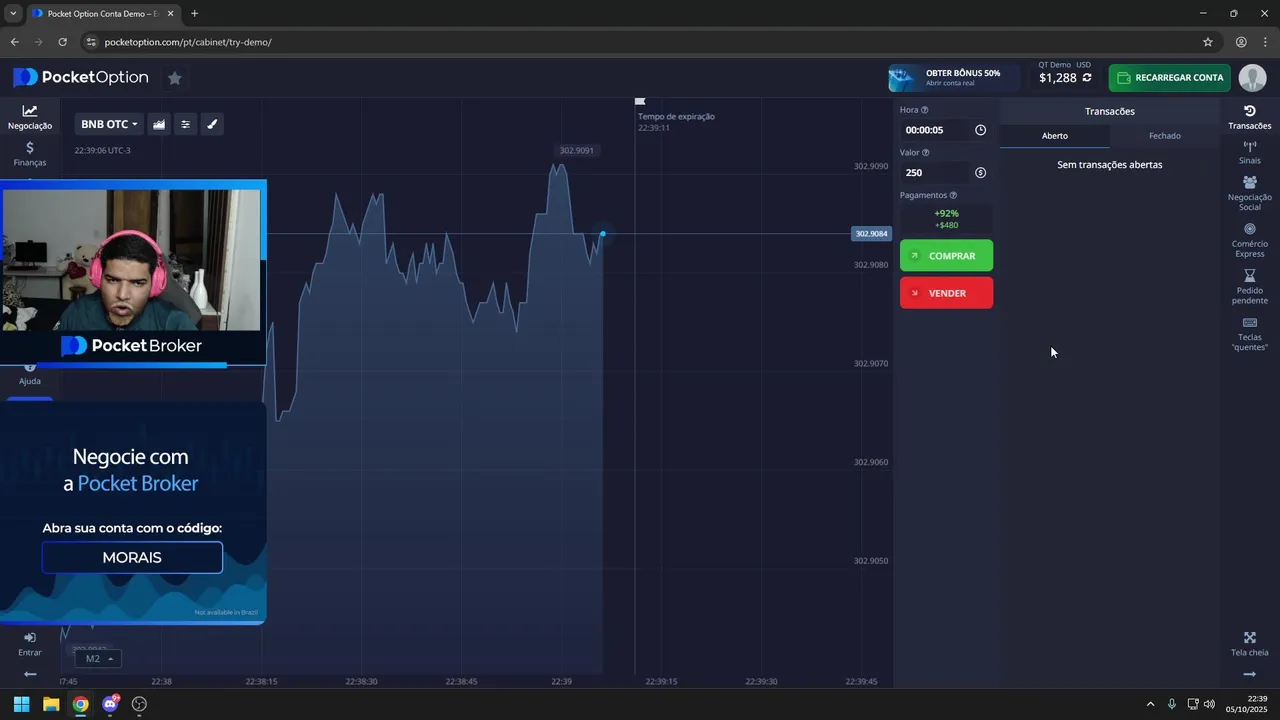
Task: Open the QT Demo account dropdown
Action: (1064, 72)
